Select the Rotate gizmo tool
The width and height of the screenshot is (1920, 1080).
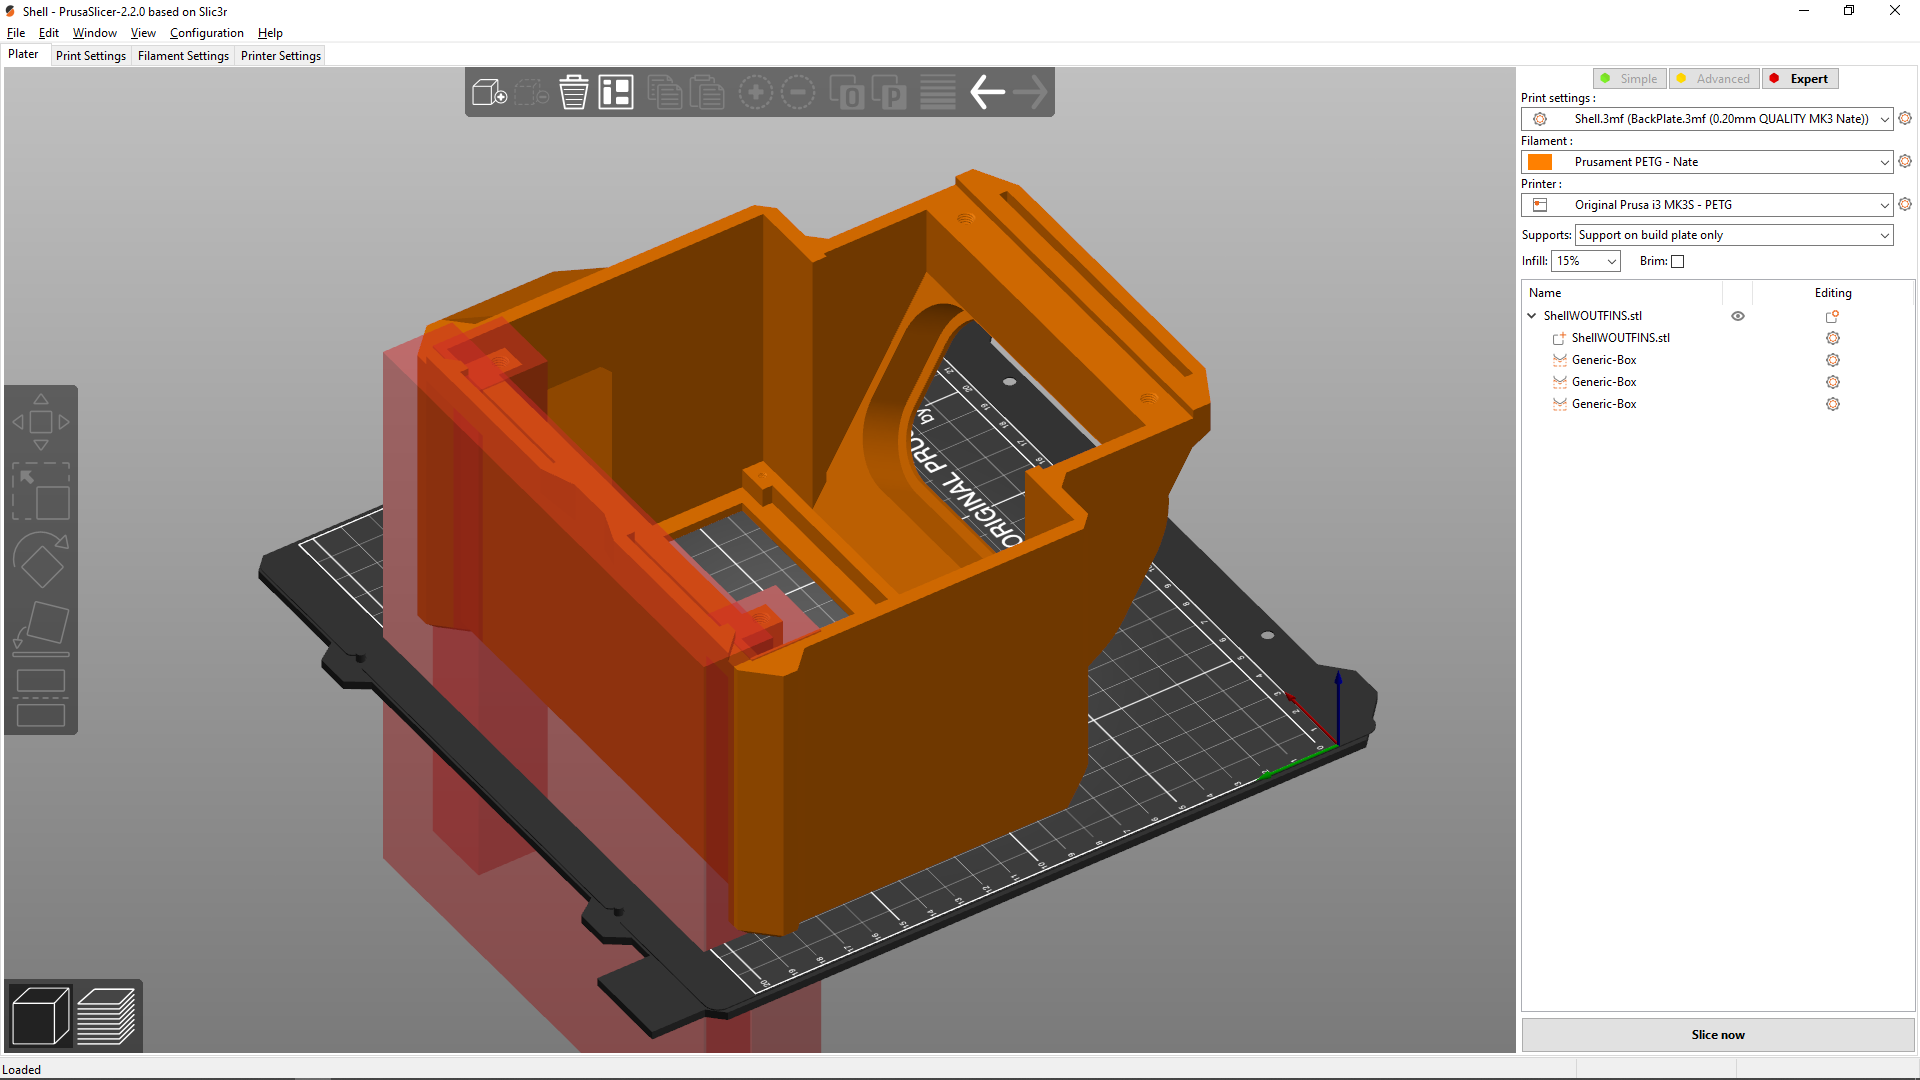pos(41,560)
